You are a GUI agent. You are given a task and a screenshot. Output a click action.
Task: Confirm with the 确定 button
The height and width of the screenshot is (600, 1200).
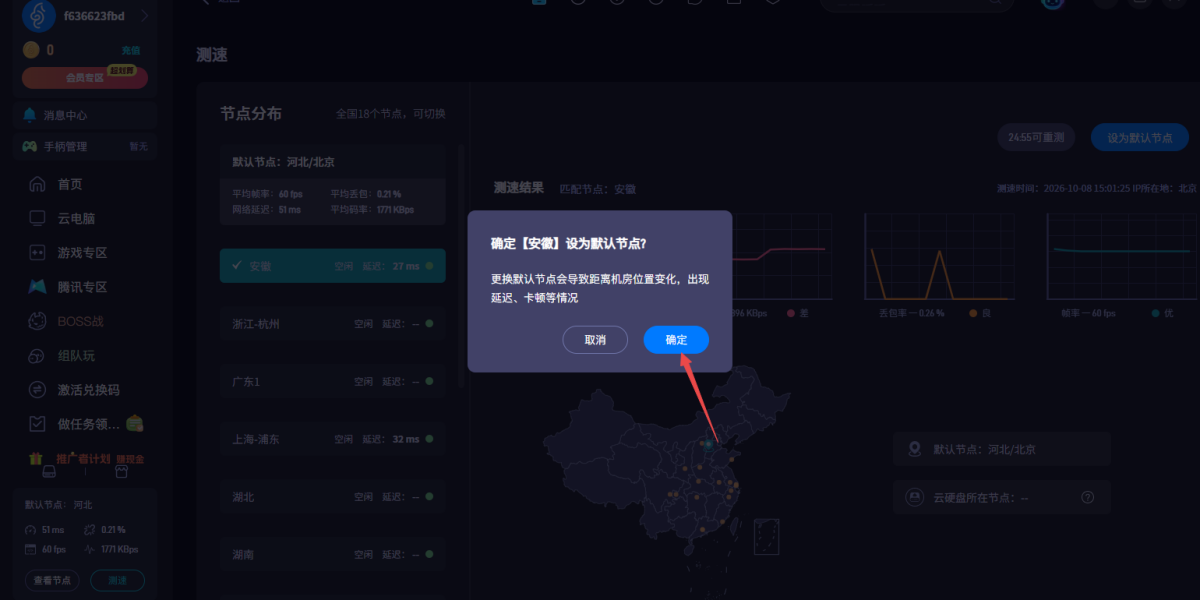[x=676, y=340]
